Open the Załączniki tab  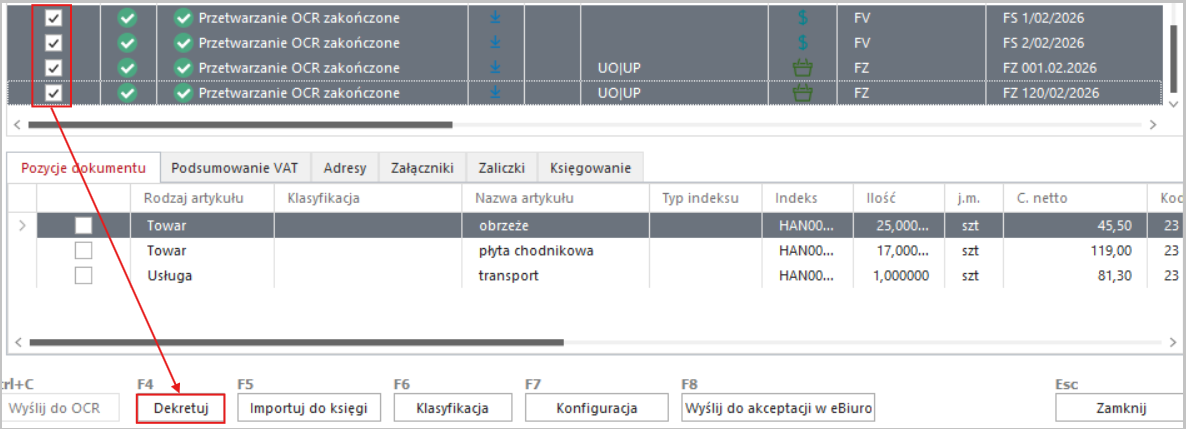[x=422, y=168]
